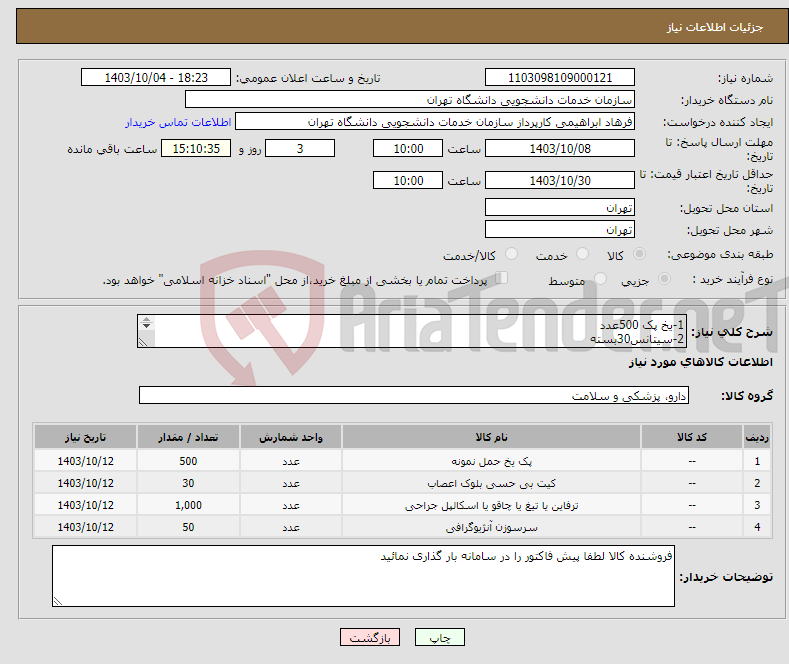Click the surgical blade item name in row 3
The width and height of the screenshot is (789, 664).
pos(492,506)
